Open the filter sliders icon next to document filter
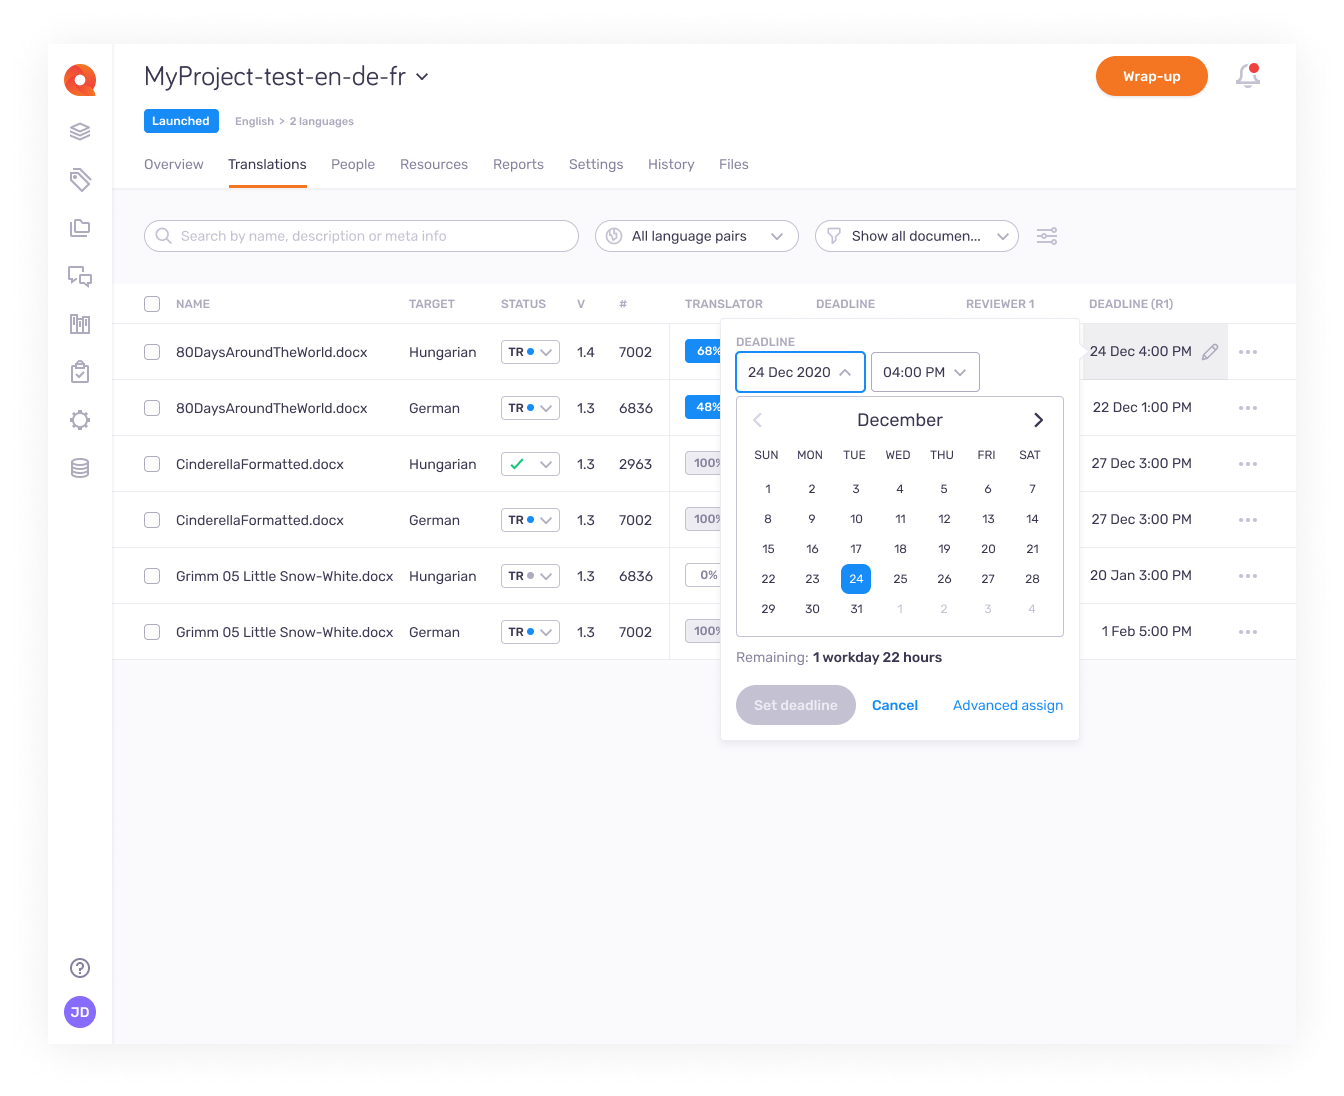 tap(1047, 236)
